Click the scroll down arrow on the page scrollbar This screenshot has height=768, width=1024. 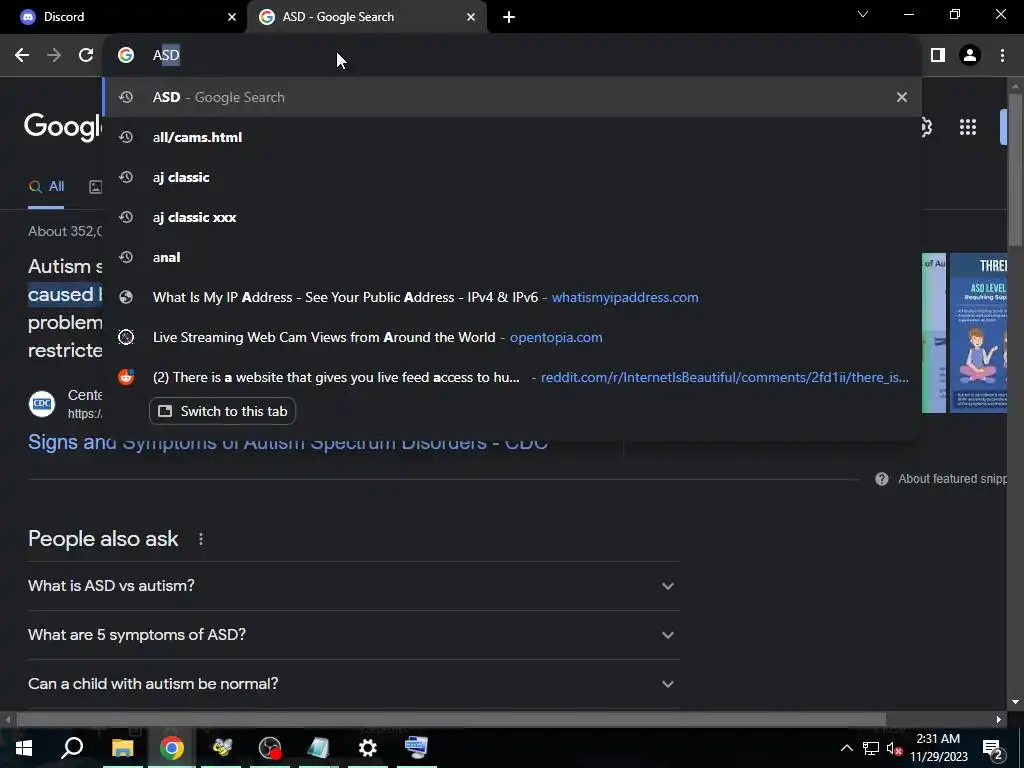[x=1015, y=703]
